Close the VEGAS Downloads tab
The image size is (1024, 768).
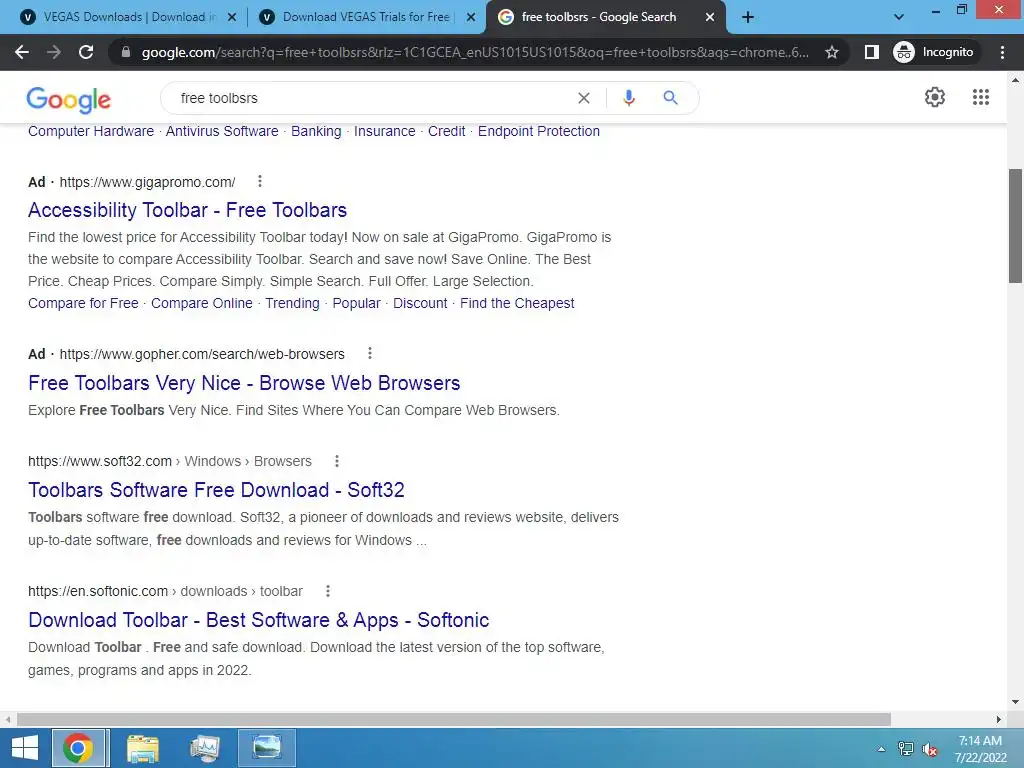click(231, 18)
